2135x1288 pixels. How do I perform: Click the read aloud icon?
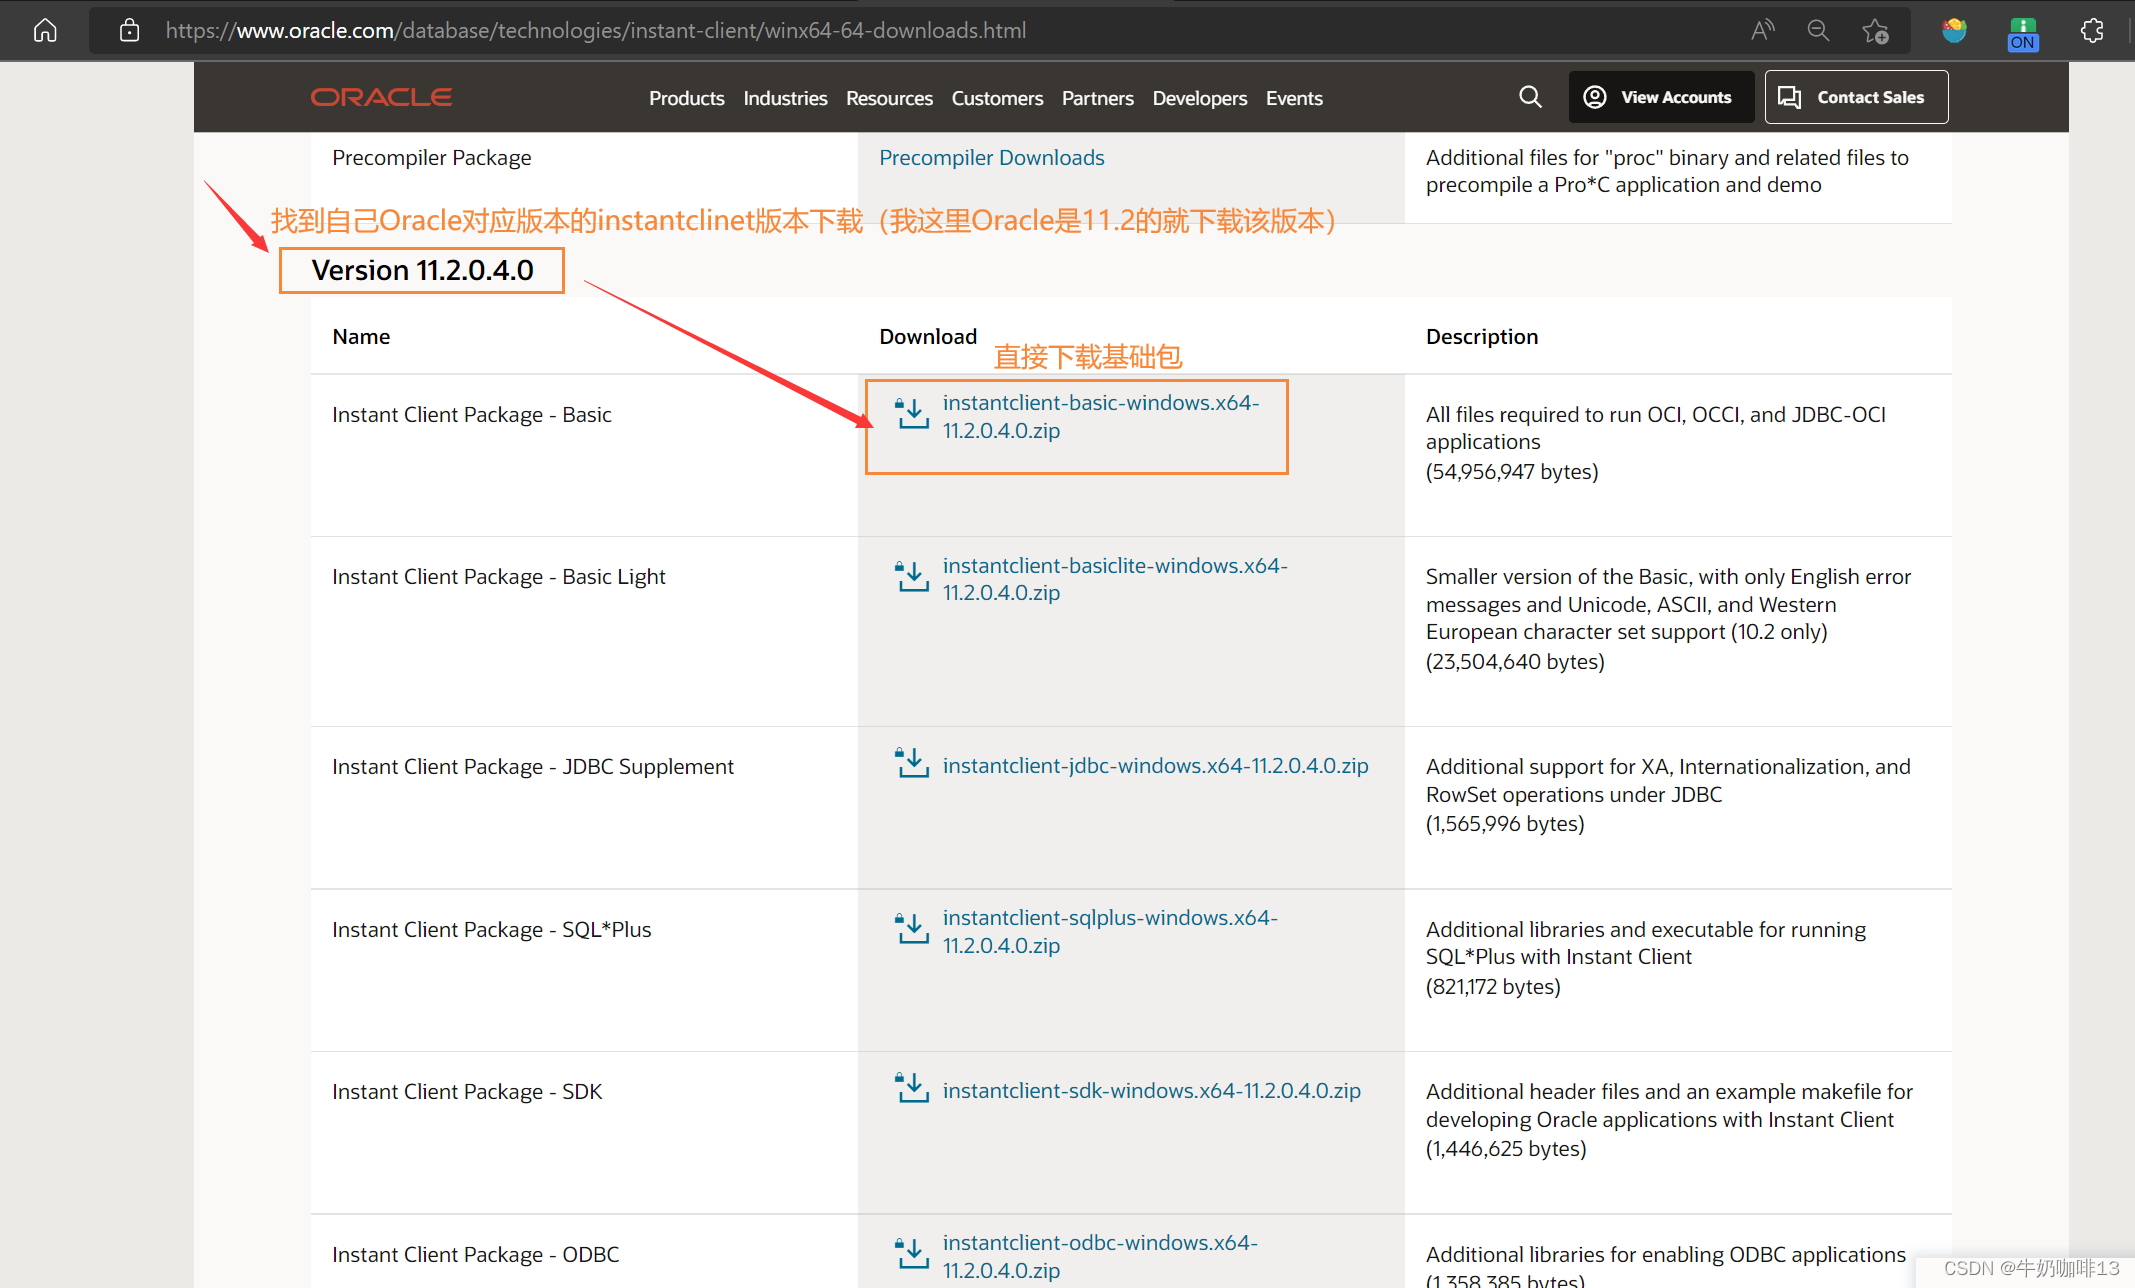(1762, 30)
